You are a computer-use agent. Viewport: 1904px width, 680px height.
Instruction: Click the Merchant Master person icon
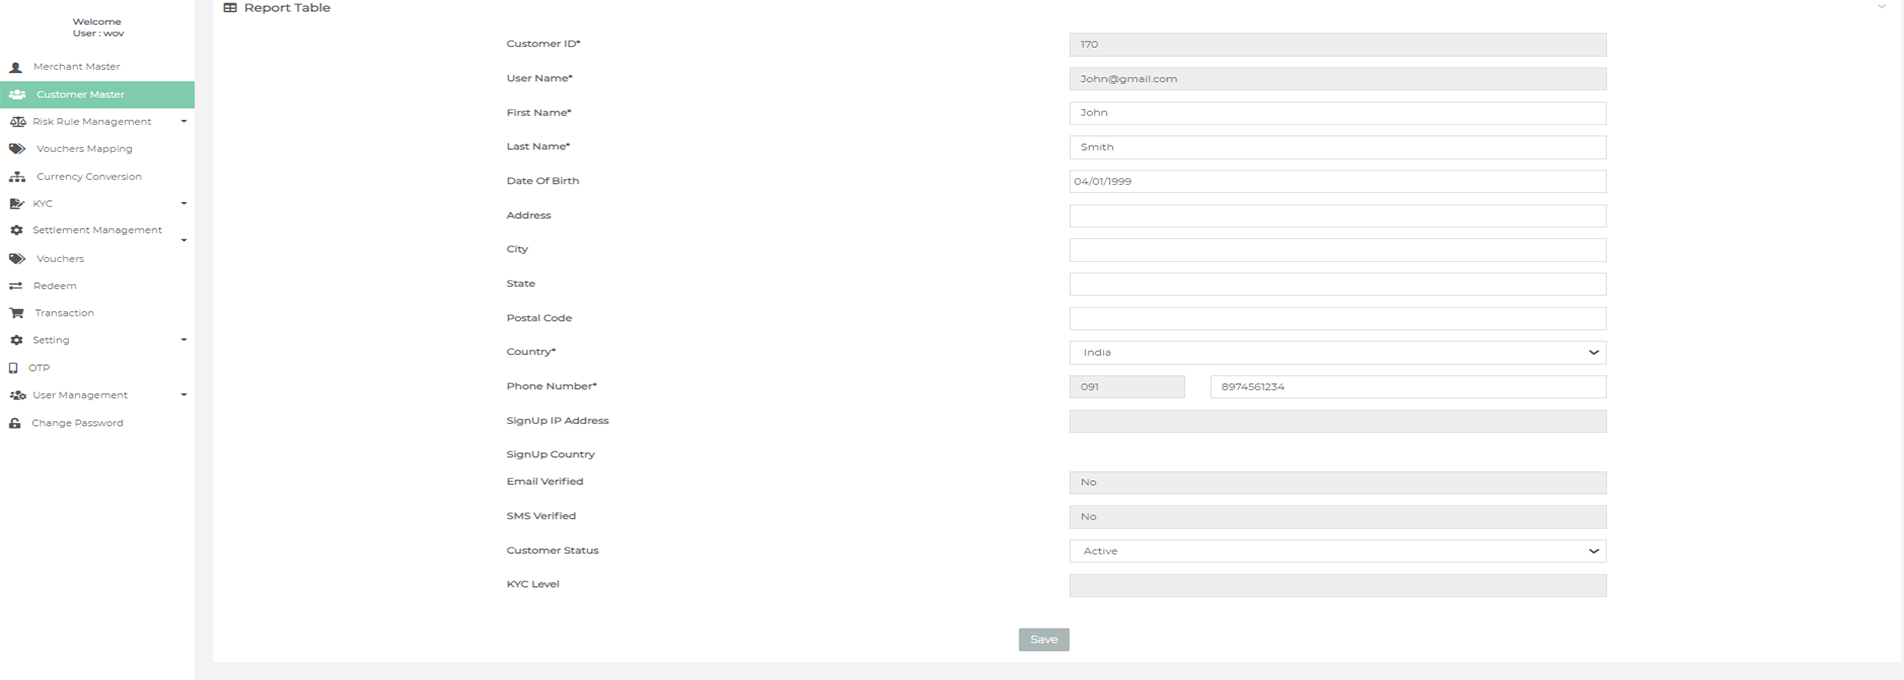click(15, 67)
